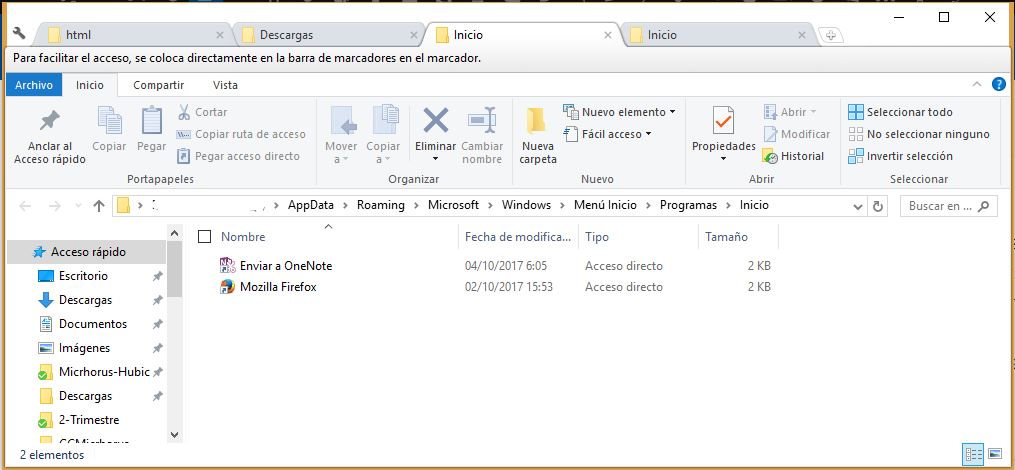Click the Eliminar red X icon
The image size is (1015, 470).
(x=435, y=121)
